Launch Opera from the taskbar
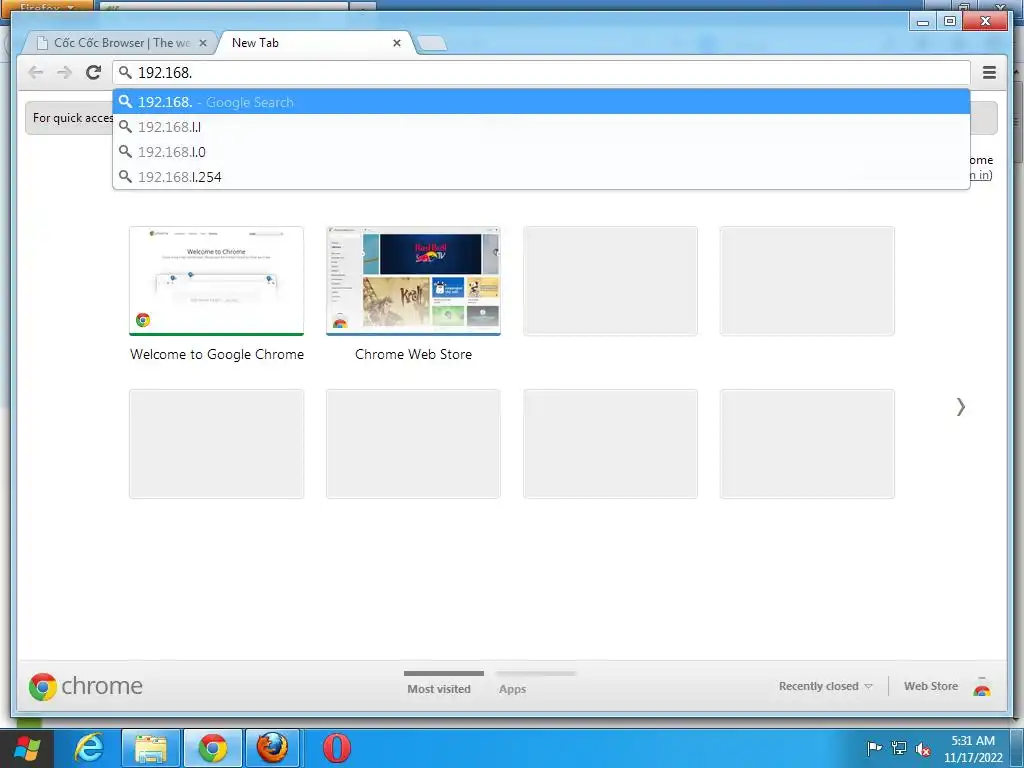Screen dimensions: 1024x768 click(336, 748)
